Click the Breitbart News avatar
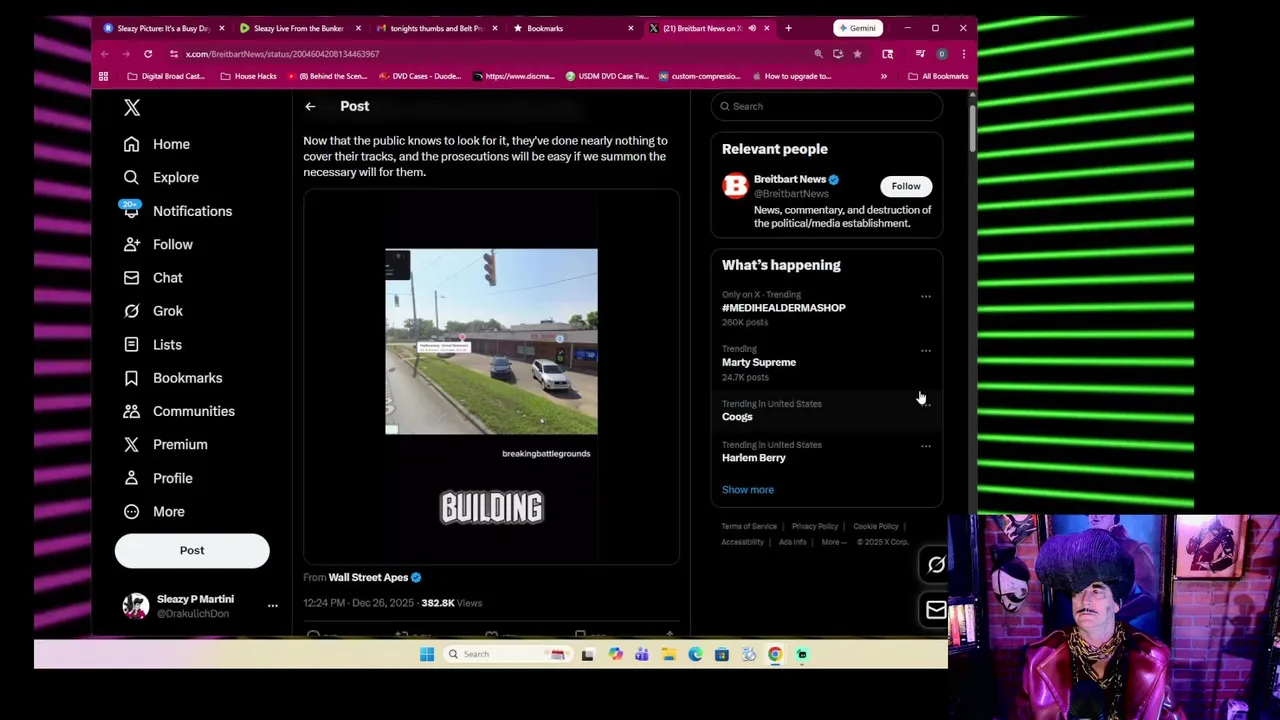The image size is (1280, 720). click(735, 185)
